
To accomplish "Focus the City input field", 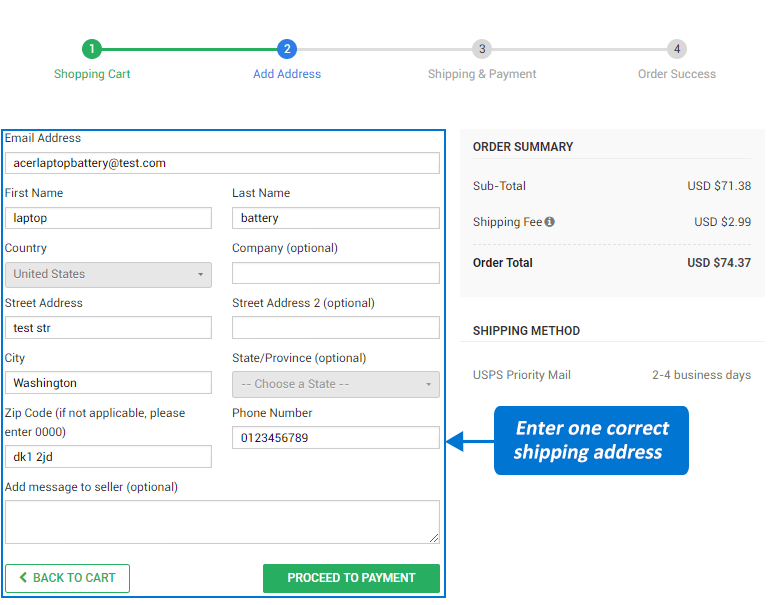I will [108, 383].
